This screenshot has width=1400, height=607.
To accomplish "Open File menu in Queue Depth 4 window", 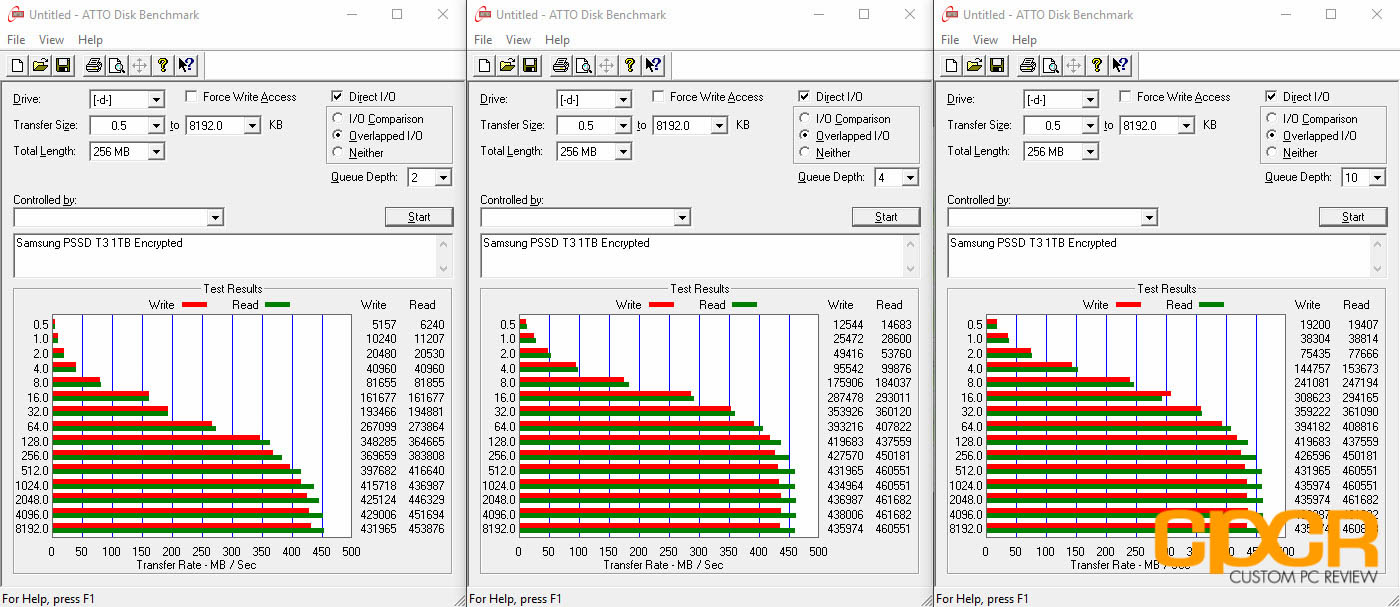I will (483, 40).
